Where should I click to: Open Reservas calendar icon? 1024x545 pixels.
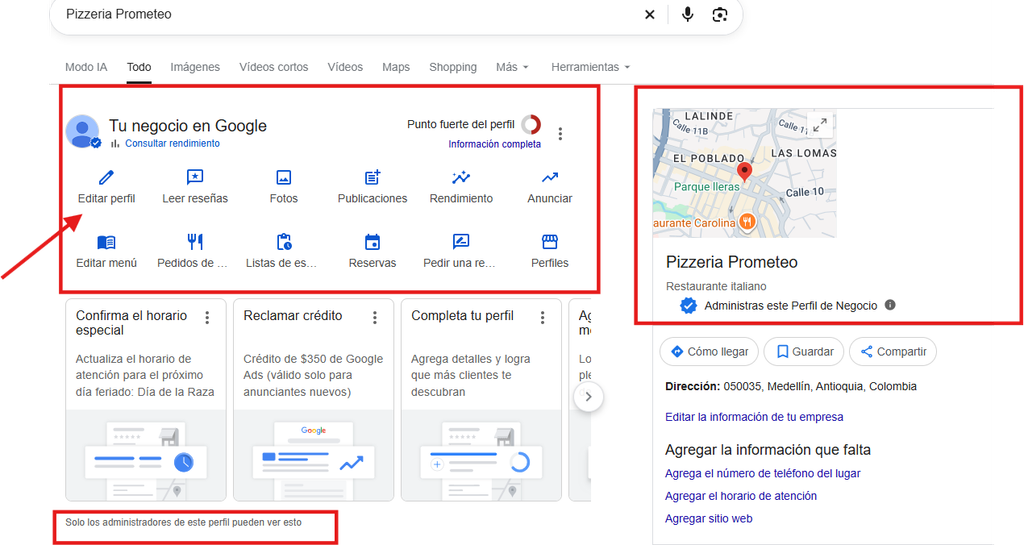click(x=372, y=242)
